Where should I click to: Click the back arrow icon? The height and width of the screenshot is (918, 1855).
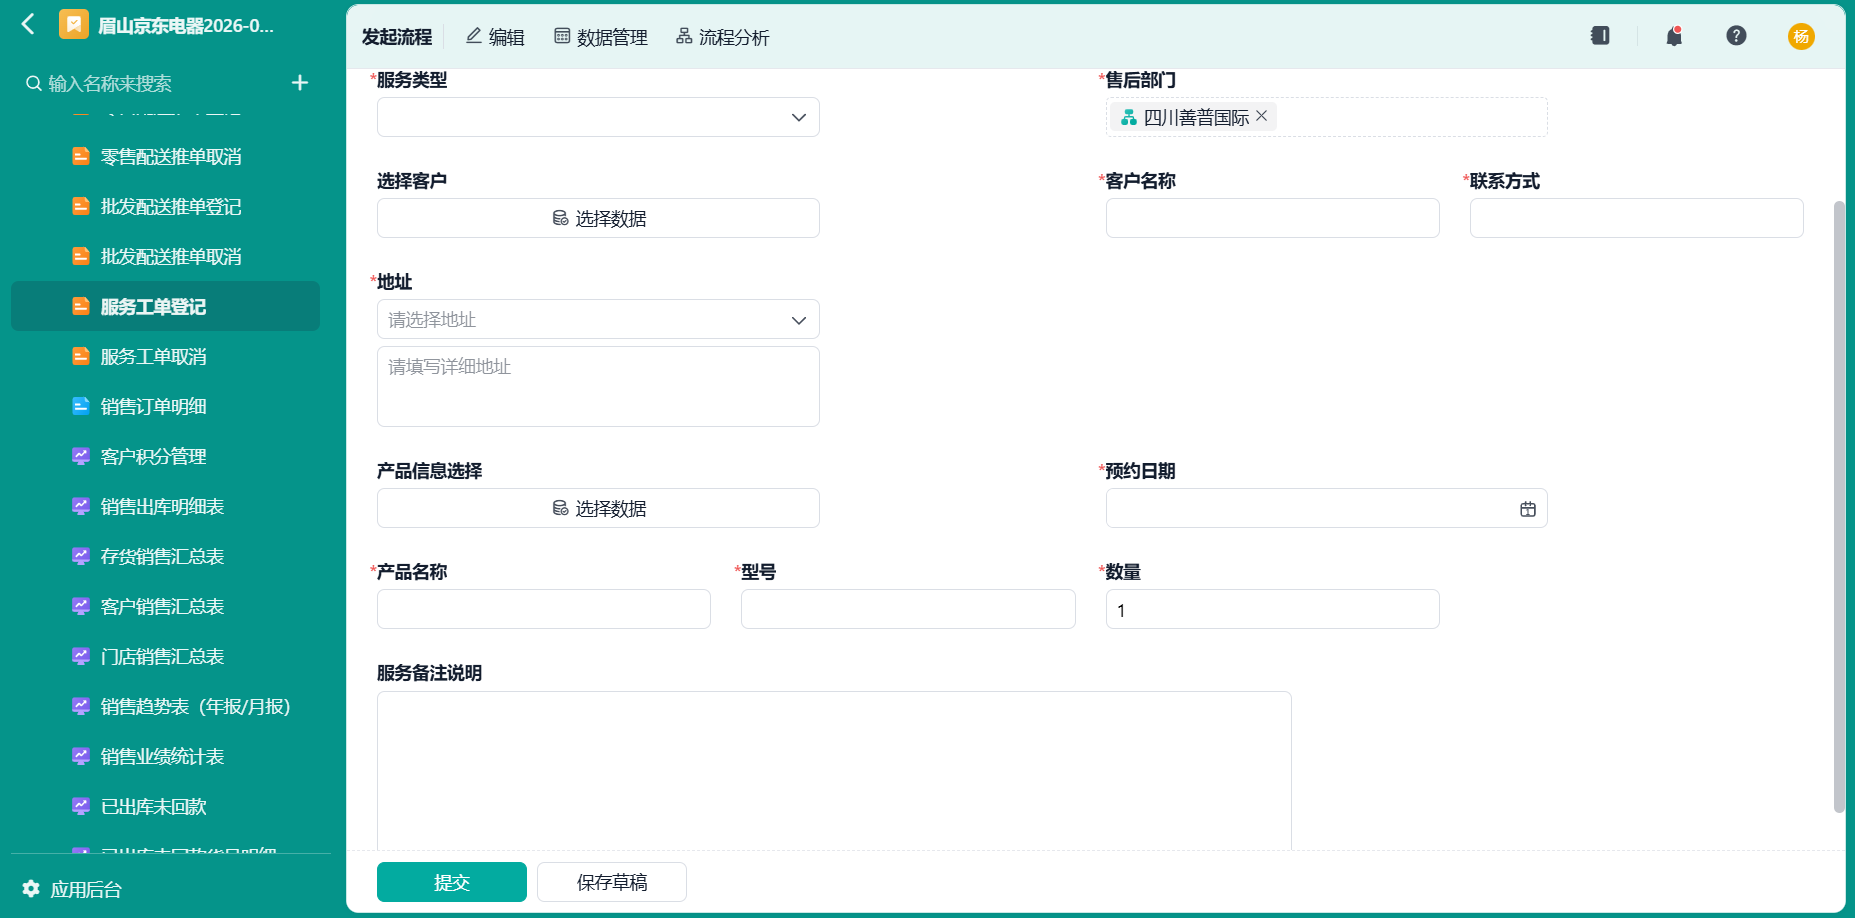click(x=28, y=25)
